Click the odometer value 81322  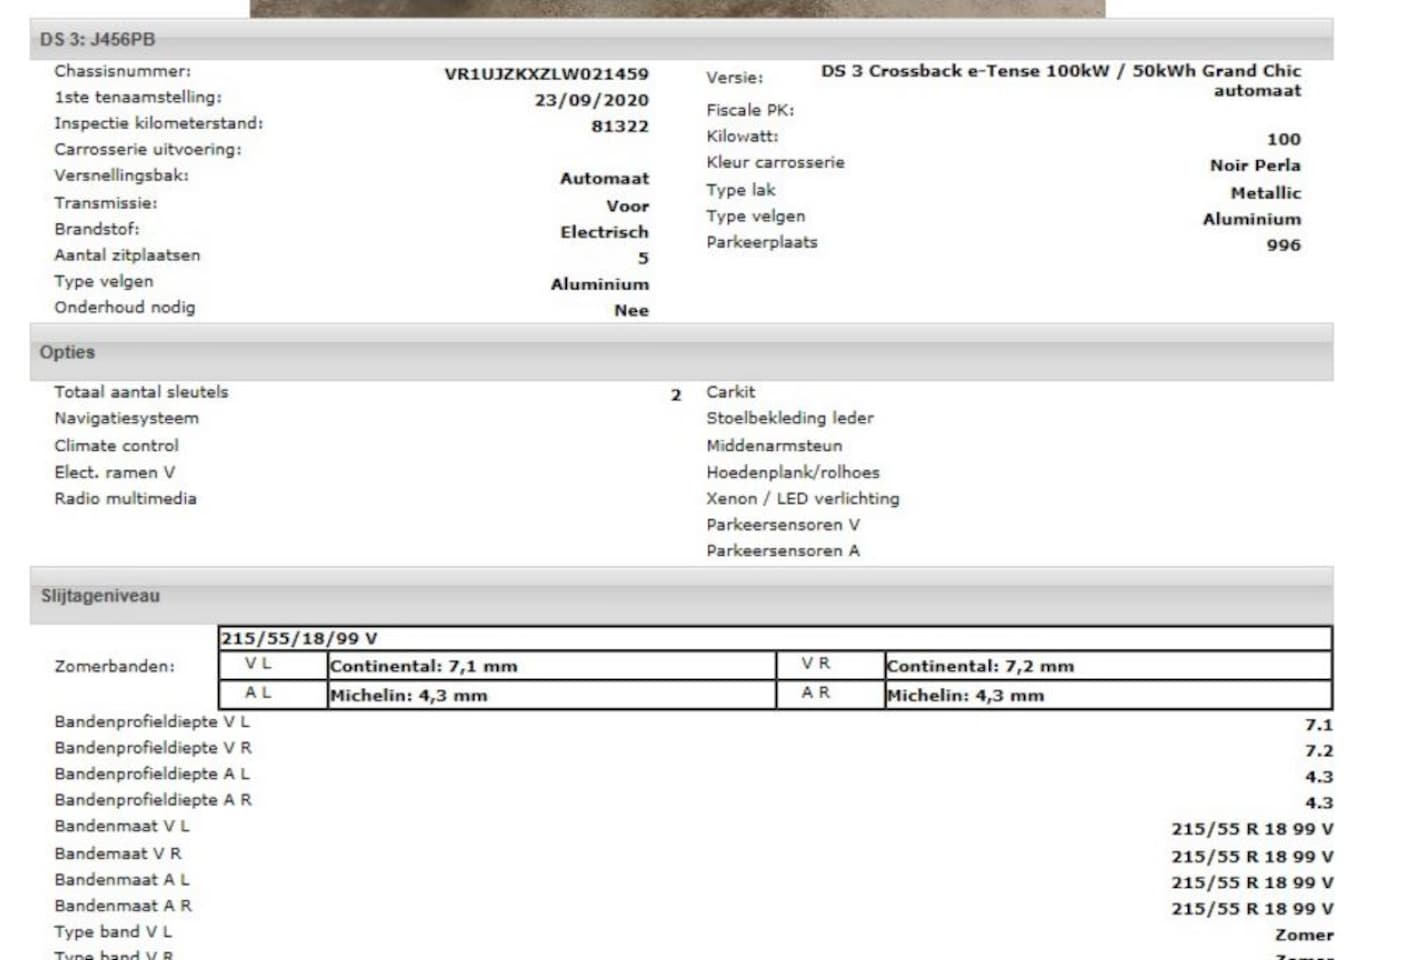click(x=619, y=126)
